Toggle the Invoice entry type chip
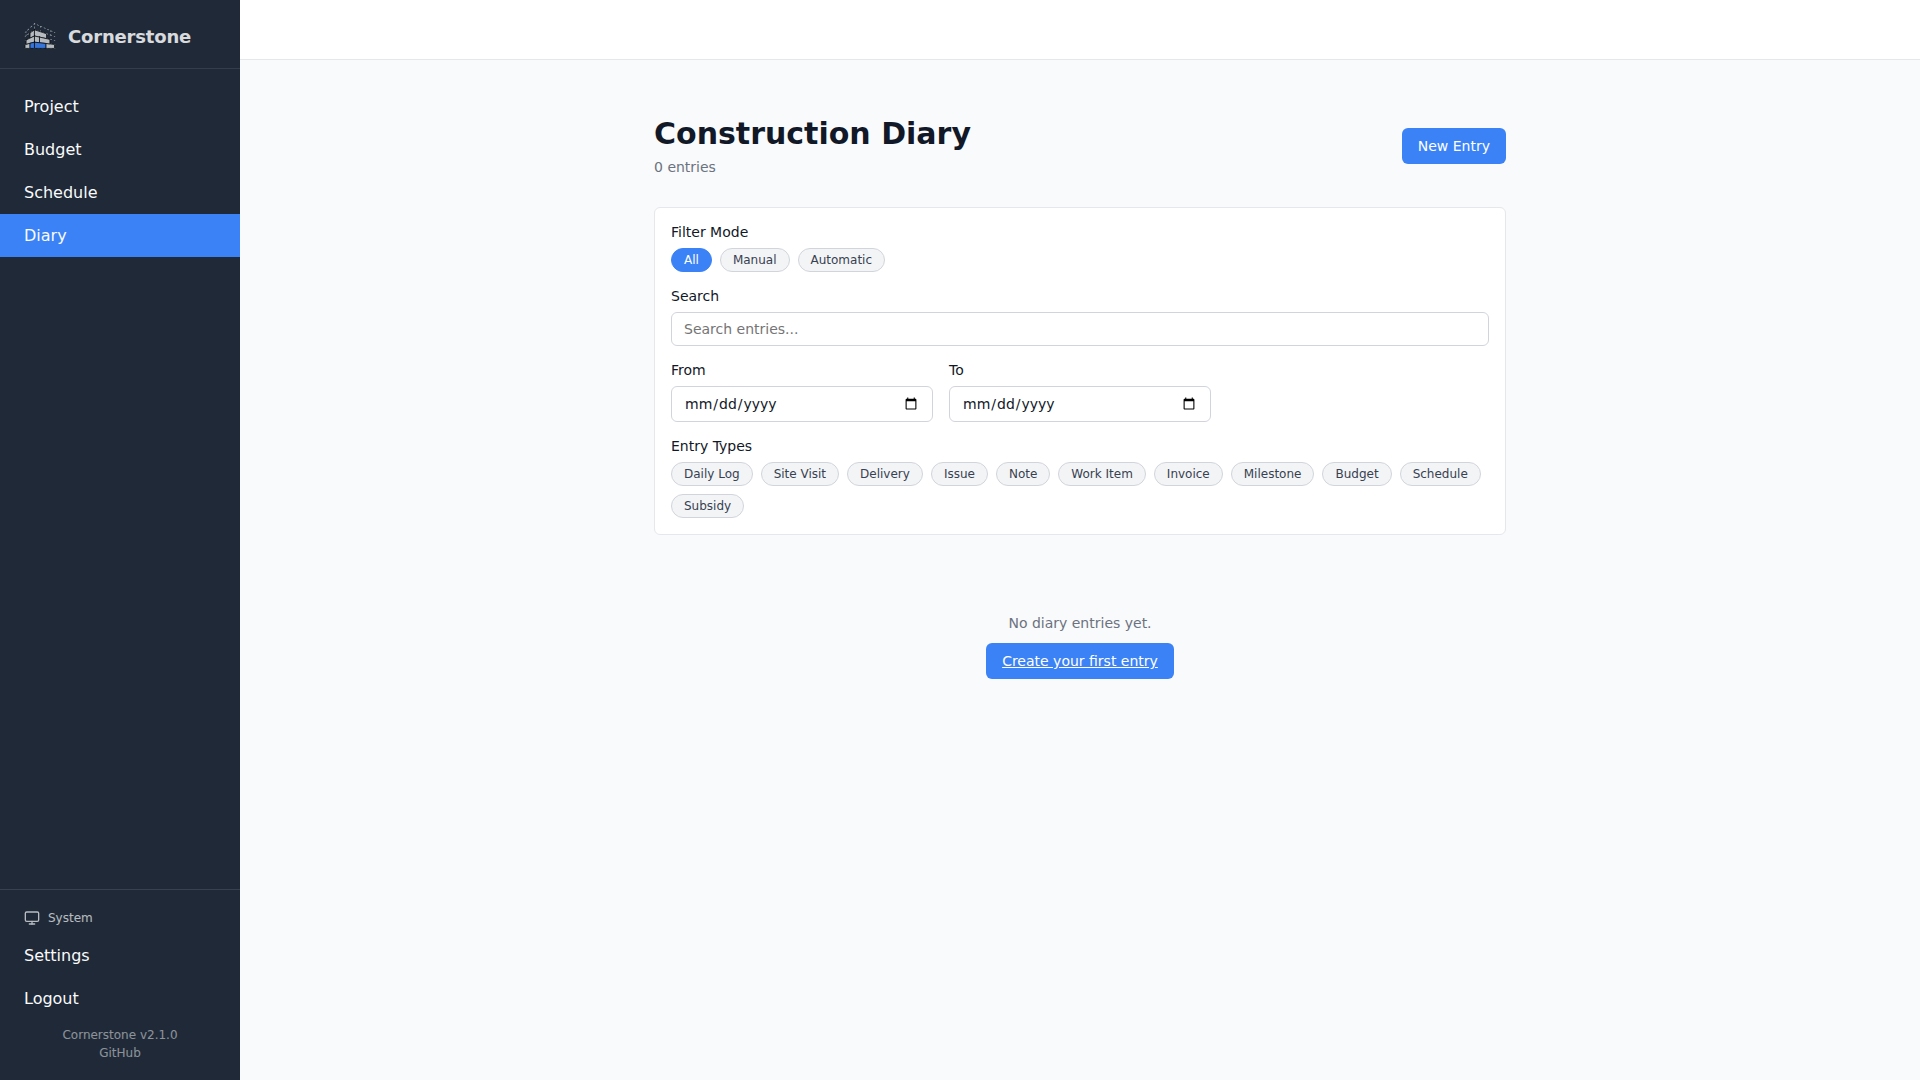This screenshot has height=1080, width=1920. coord(1187,474)
